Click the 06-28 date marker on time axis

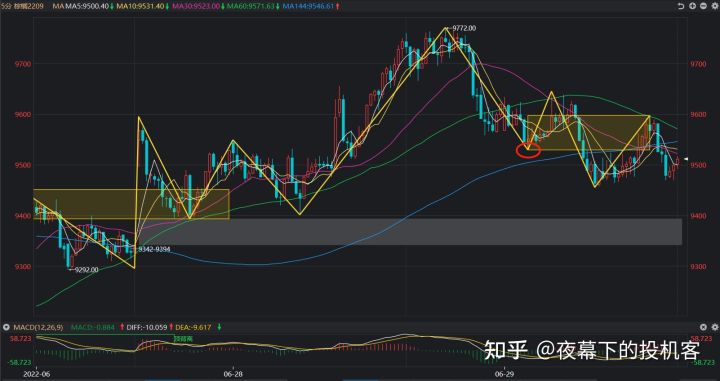tap(233, 374)
